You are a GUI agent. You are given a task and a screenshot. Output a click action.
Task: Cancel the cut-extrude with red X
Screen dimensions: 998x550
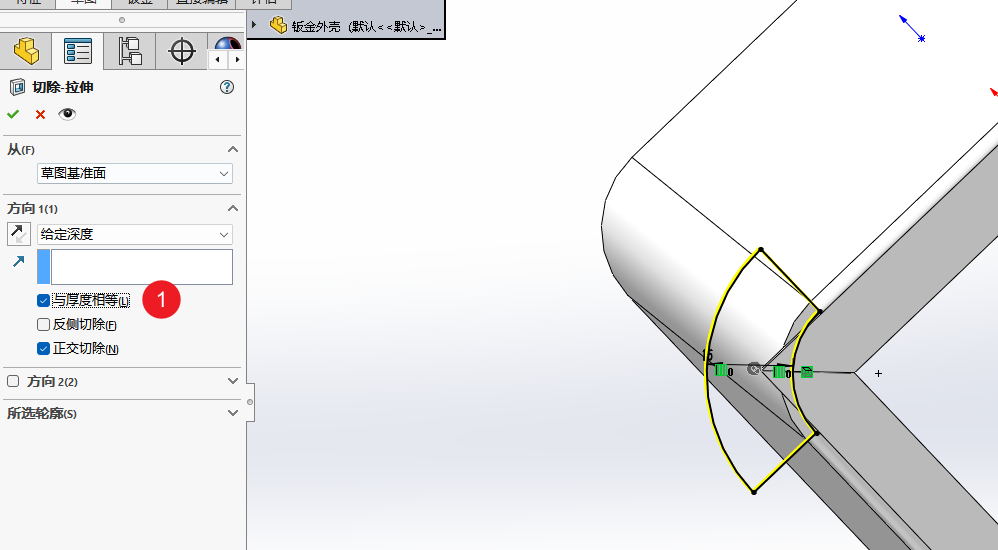click(x=40, y=114)
